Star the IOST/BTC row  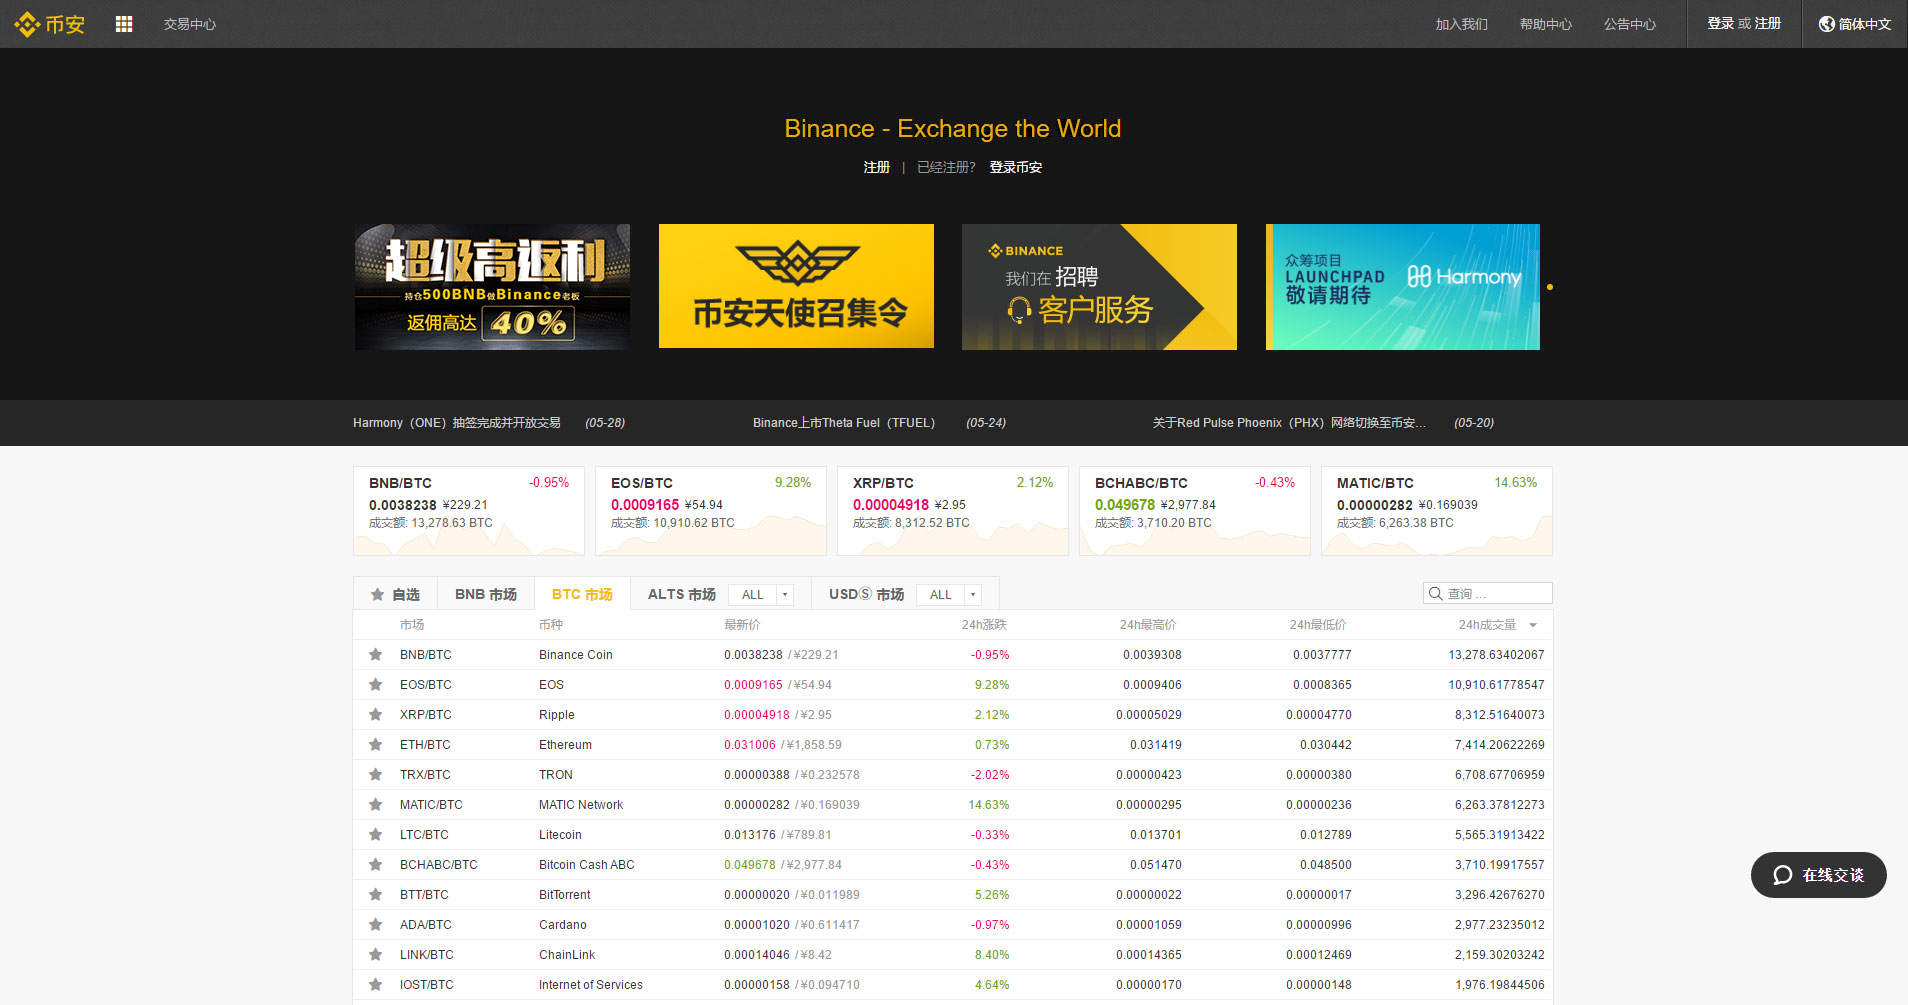(x=375, y=985)
